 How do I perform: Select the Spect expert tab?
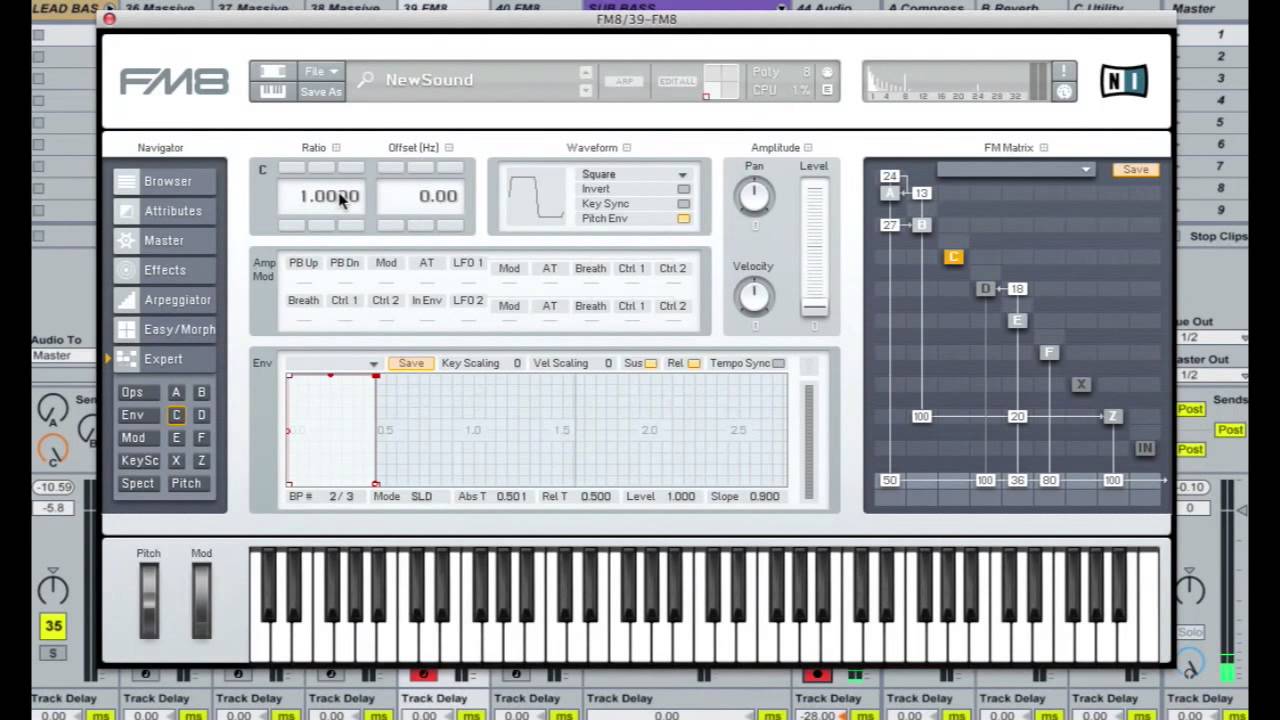(138, 484)
